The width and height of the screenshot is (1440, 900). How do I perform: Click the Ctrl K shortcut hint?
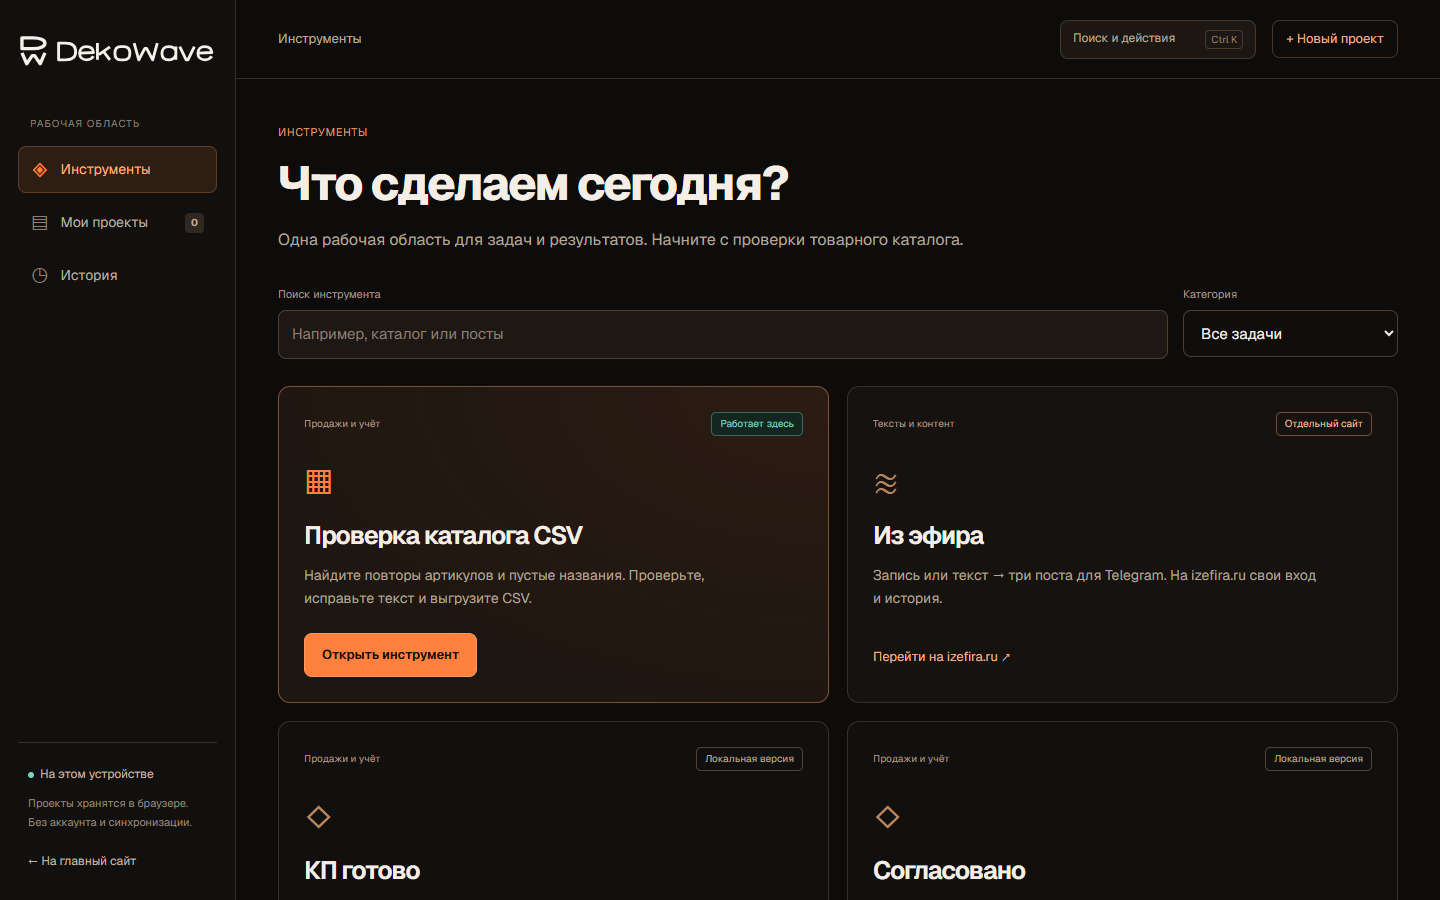(x=1224, y=40)
